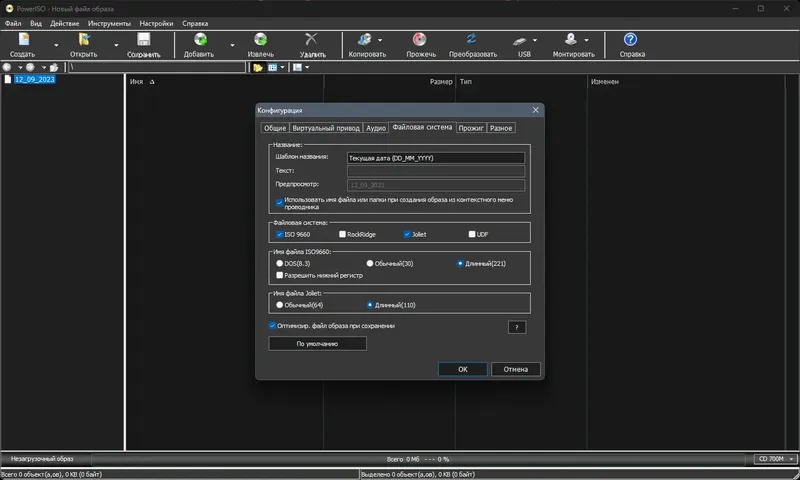Click the Незагрузочный образ status button

[46, 459]
